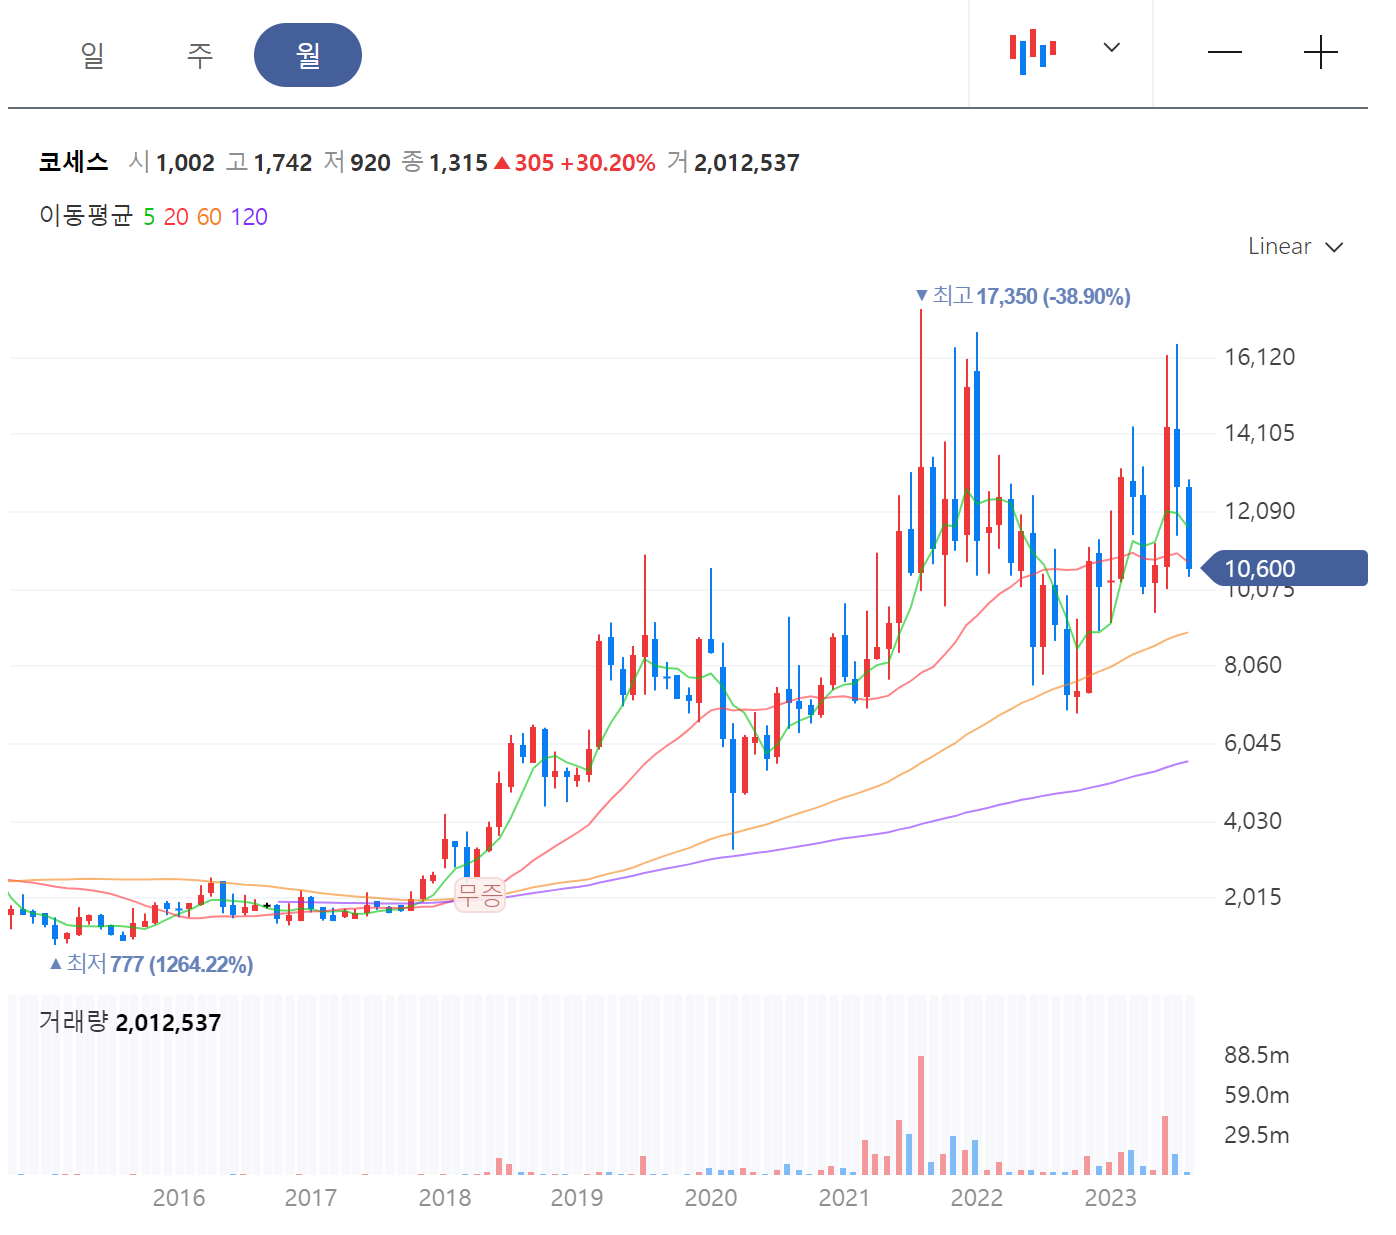Viewport: 1396px width, 1235px height.
Task: Open the Linear scale dropdown
Action: [x=1295, y=246]
